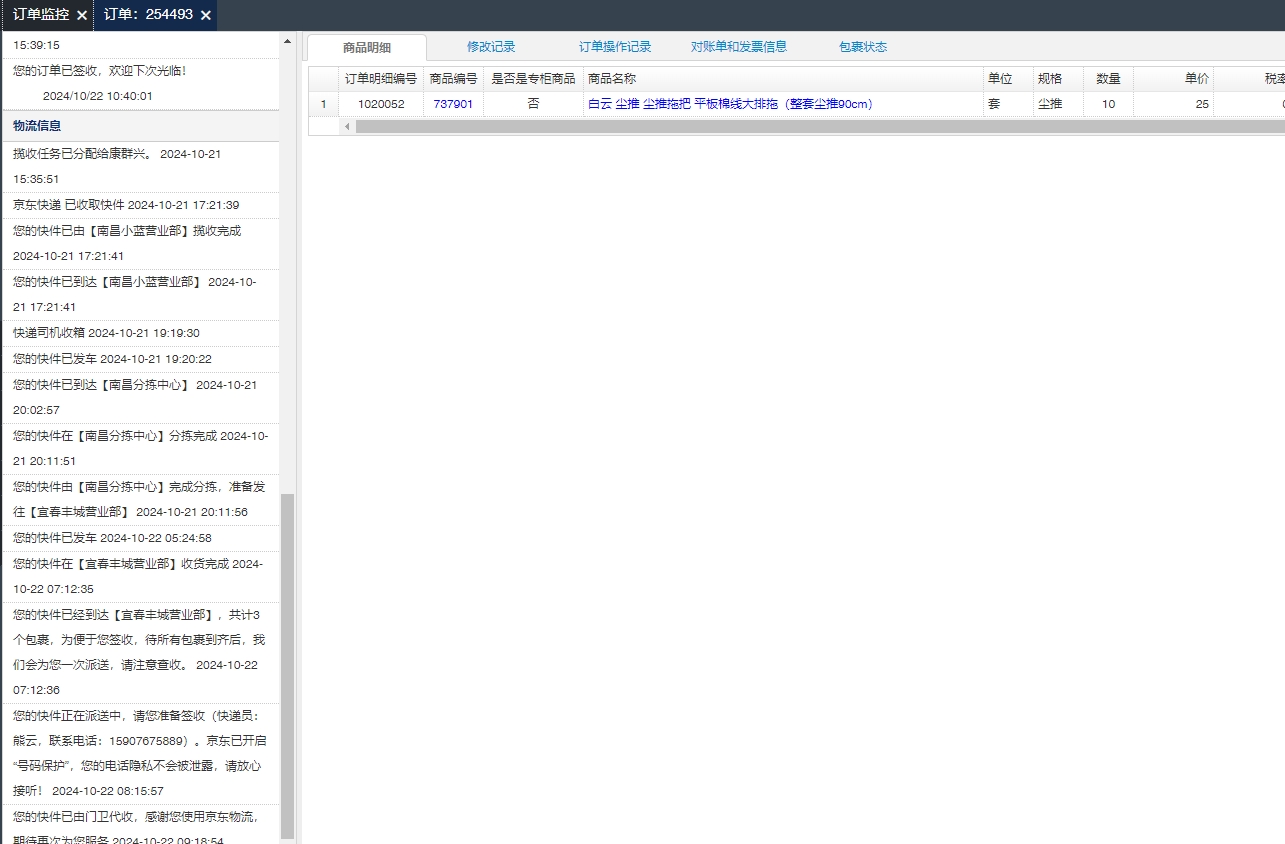Click the 已到达【南昌小蓝营业部】 entry
1285x844 pixels.
point(141,294)
